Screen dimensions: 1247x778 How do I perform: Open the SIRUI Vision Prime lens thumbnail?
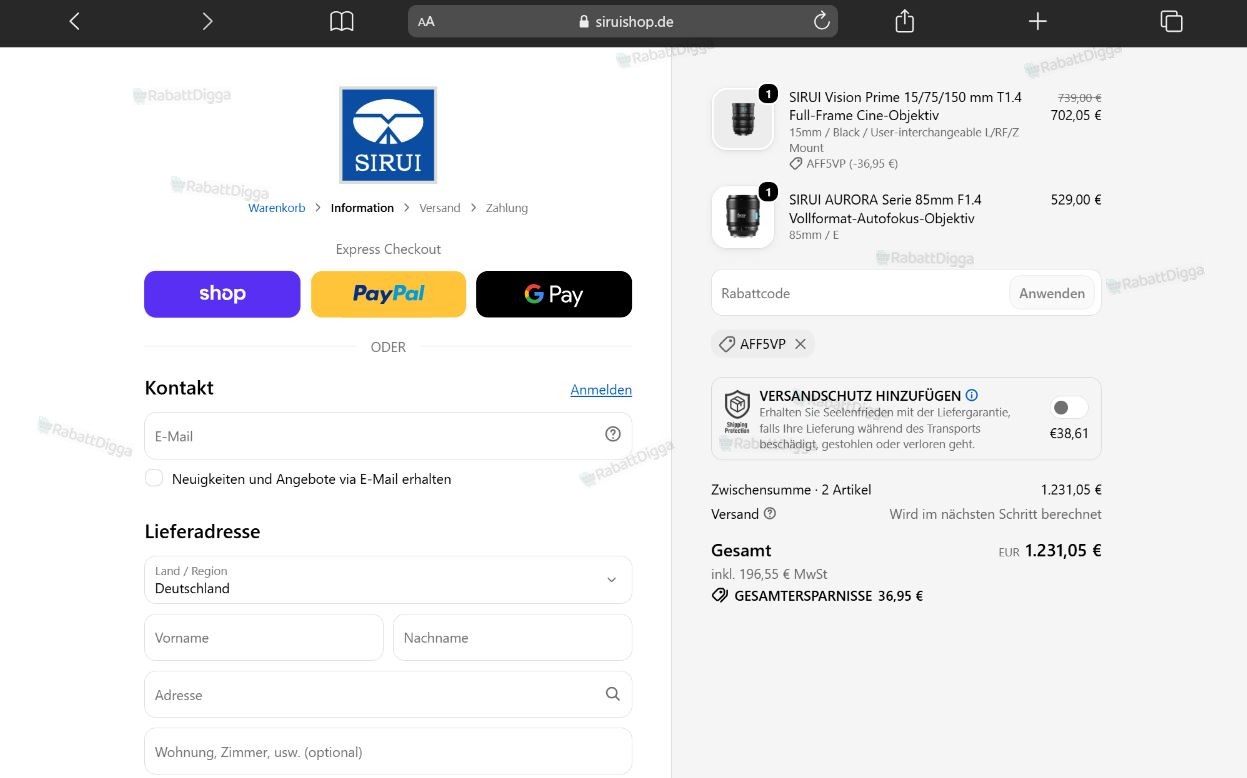pyautogui.click(x=743, y=119)
